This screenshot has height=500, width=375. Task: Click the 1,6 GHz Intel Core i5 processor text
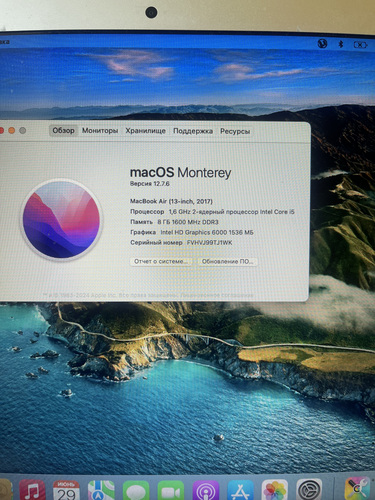[232, 212]
